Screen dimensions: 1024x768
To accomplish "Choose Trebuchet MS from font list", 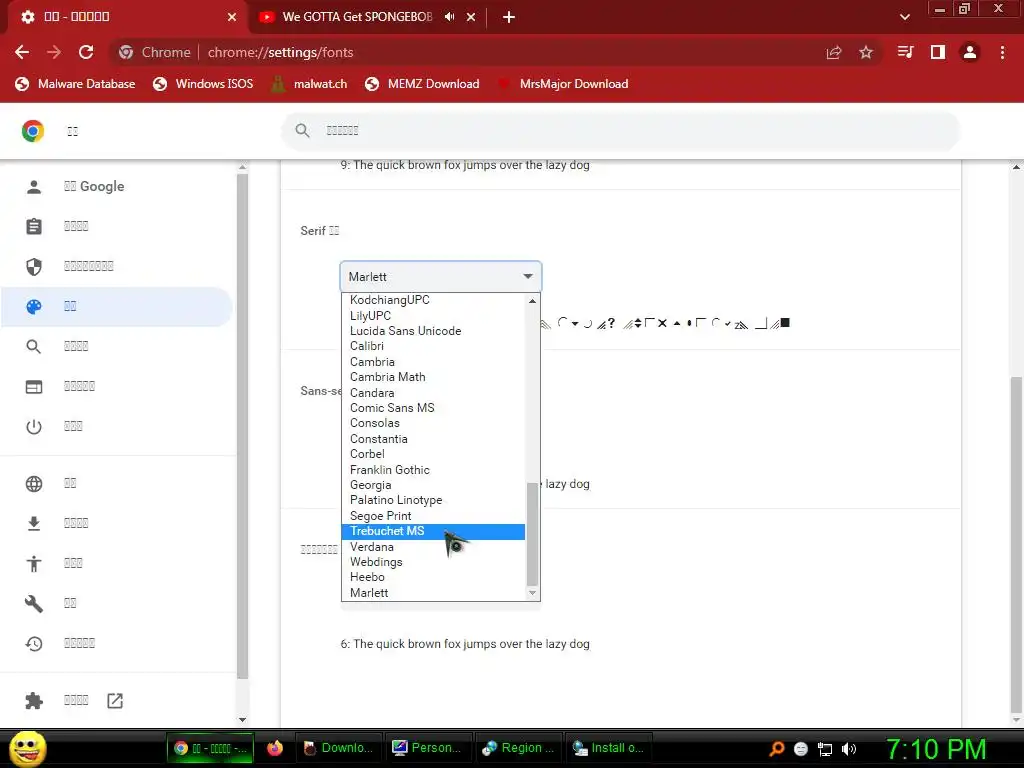I will pos(433,532).
